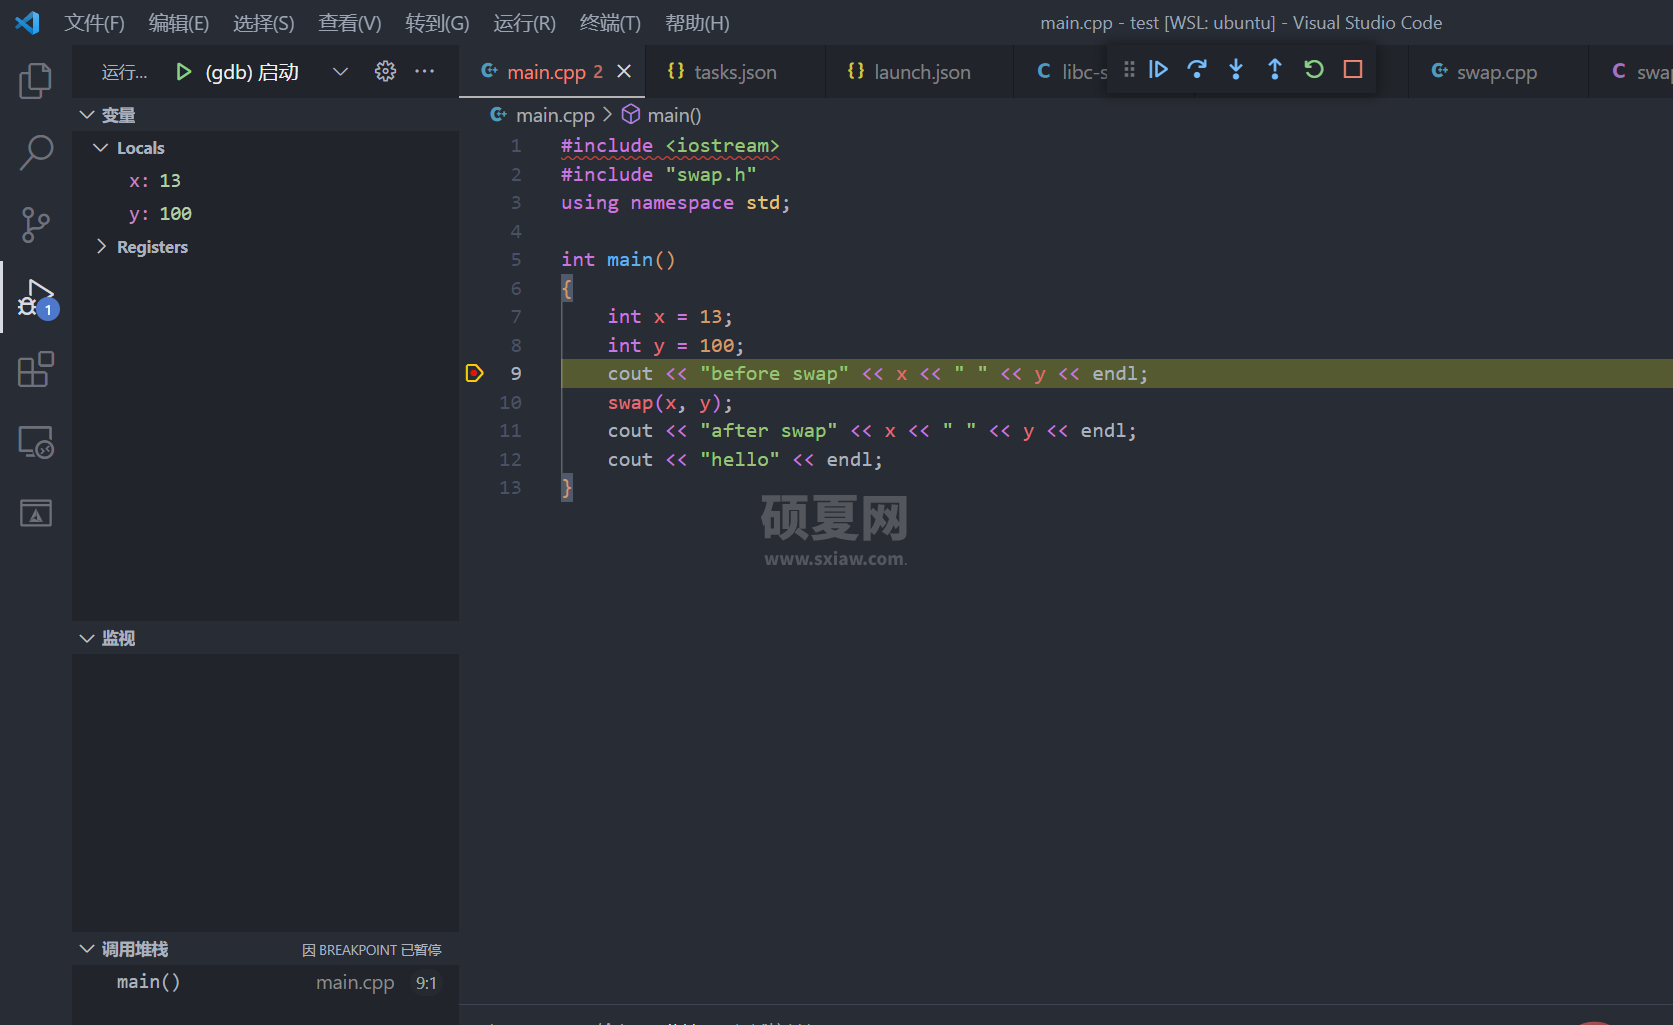This screenshot has height=1025, width=1673.
Task: Click the BREAKPOINT 已暂停 status label
Action: click(x=372, y=950)
